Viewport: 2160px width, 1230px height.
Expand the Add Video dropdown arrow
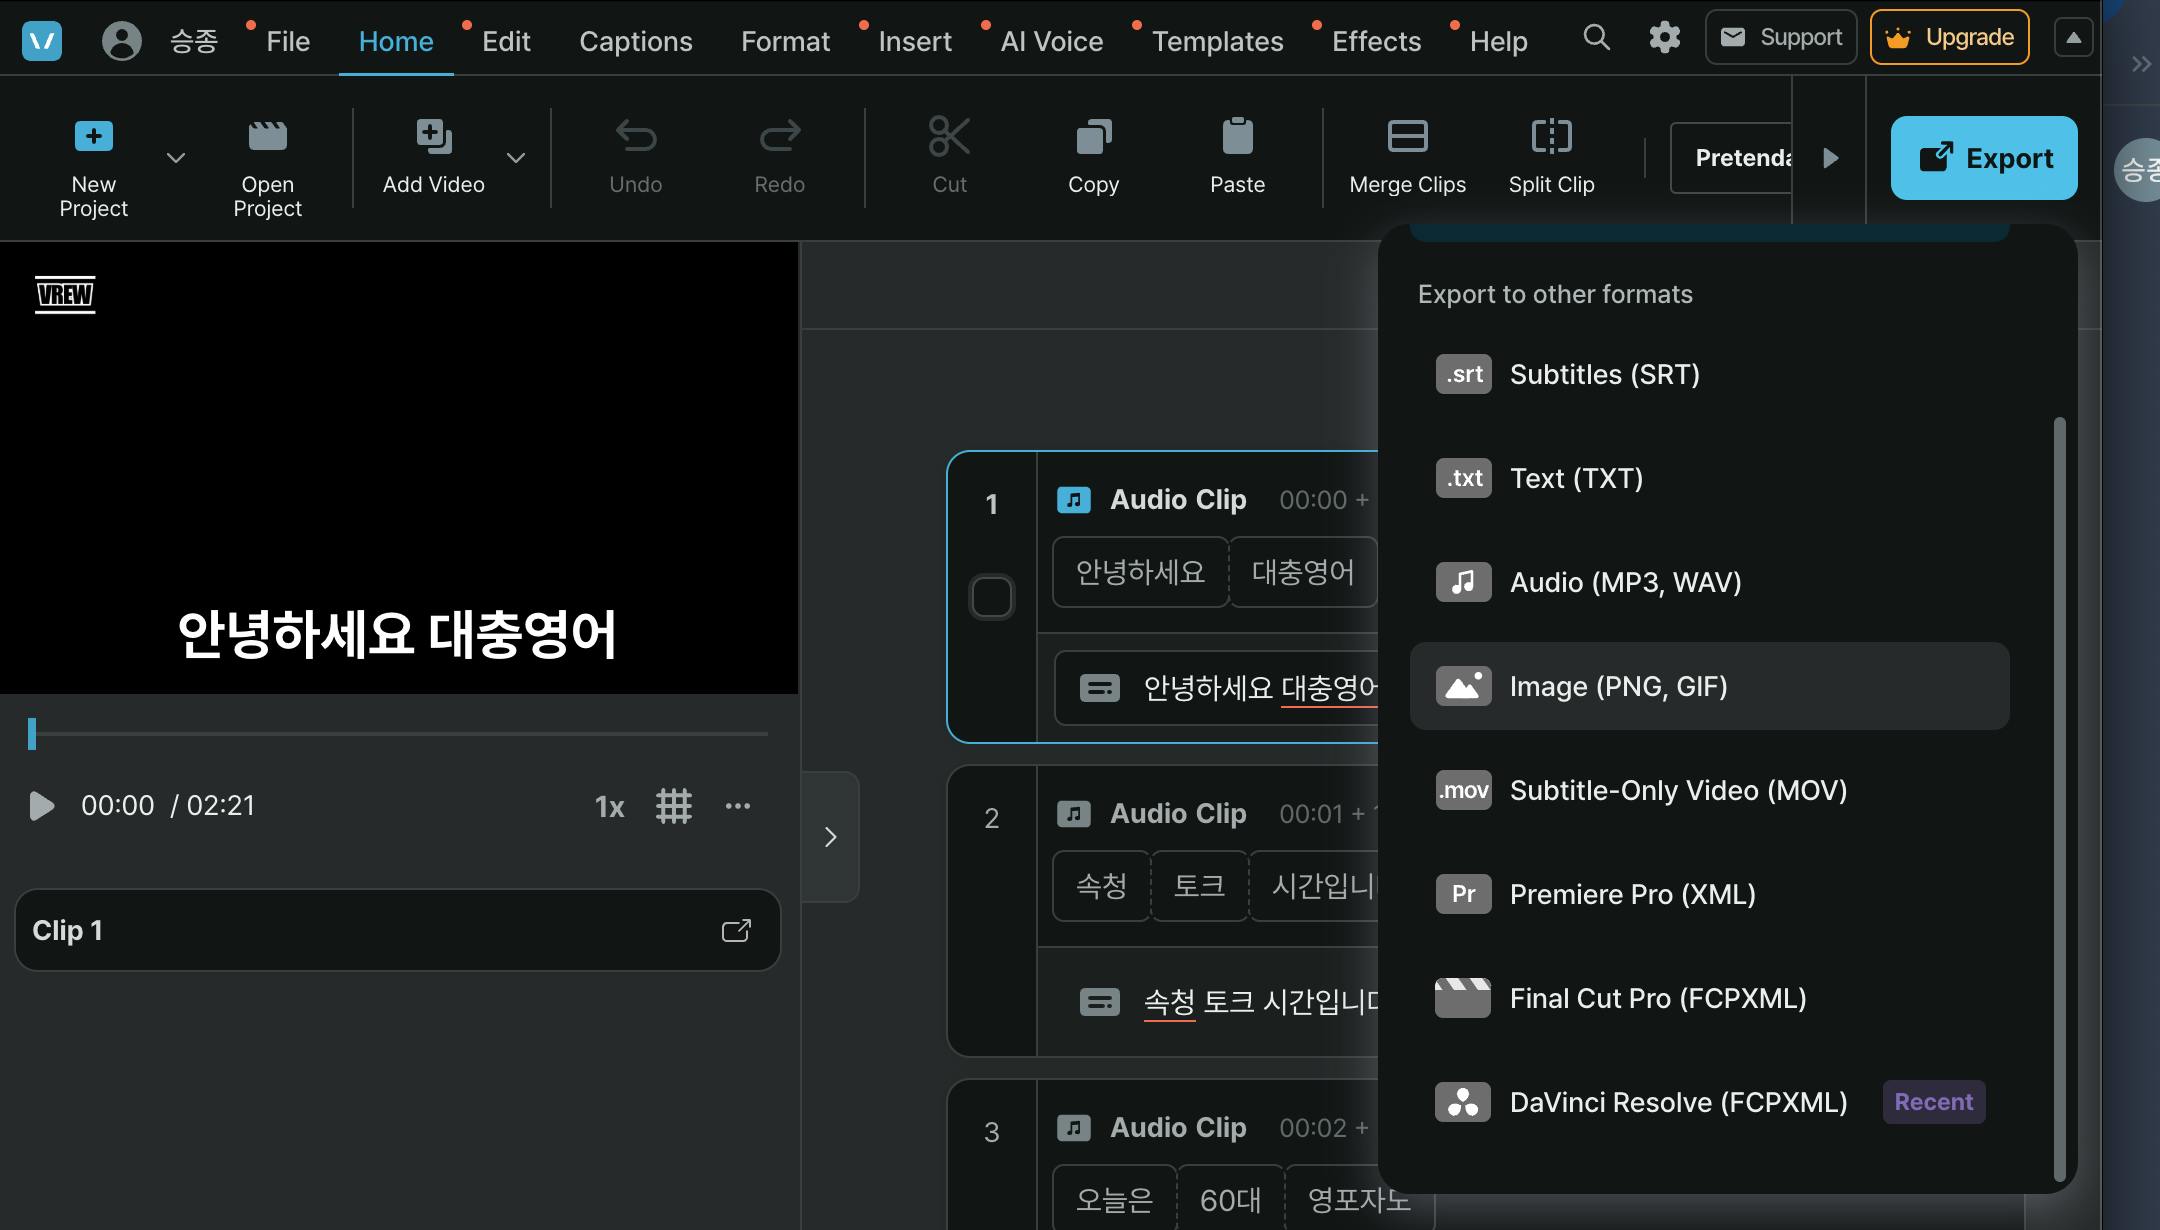pos(516,158)
